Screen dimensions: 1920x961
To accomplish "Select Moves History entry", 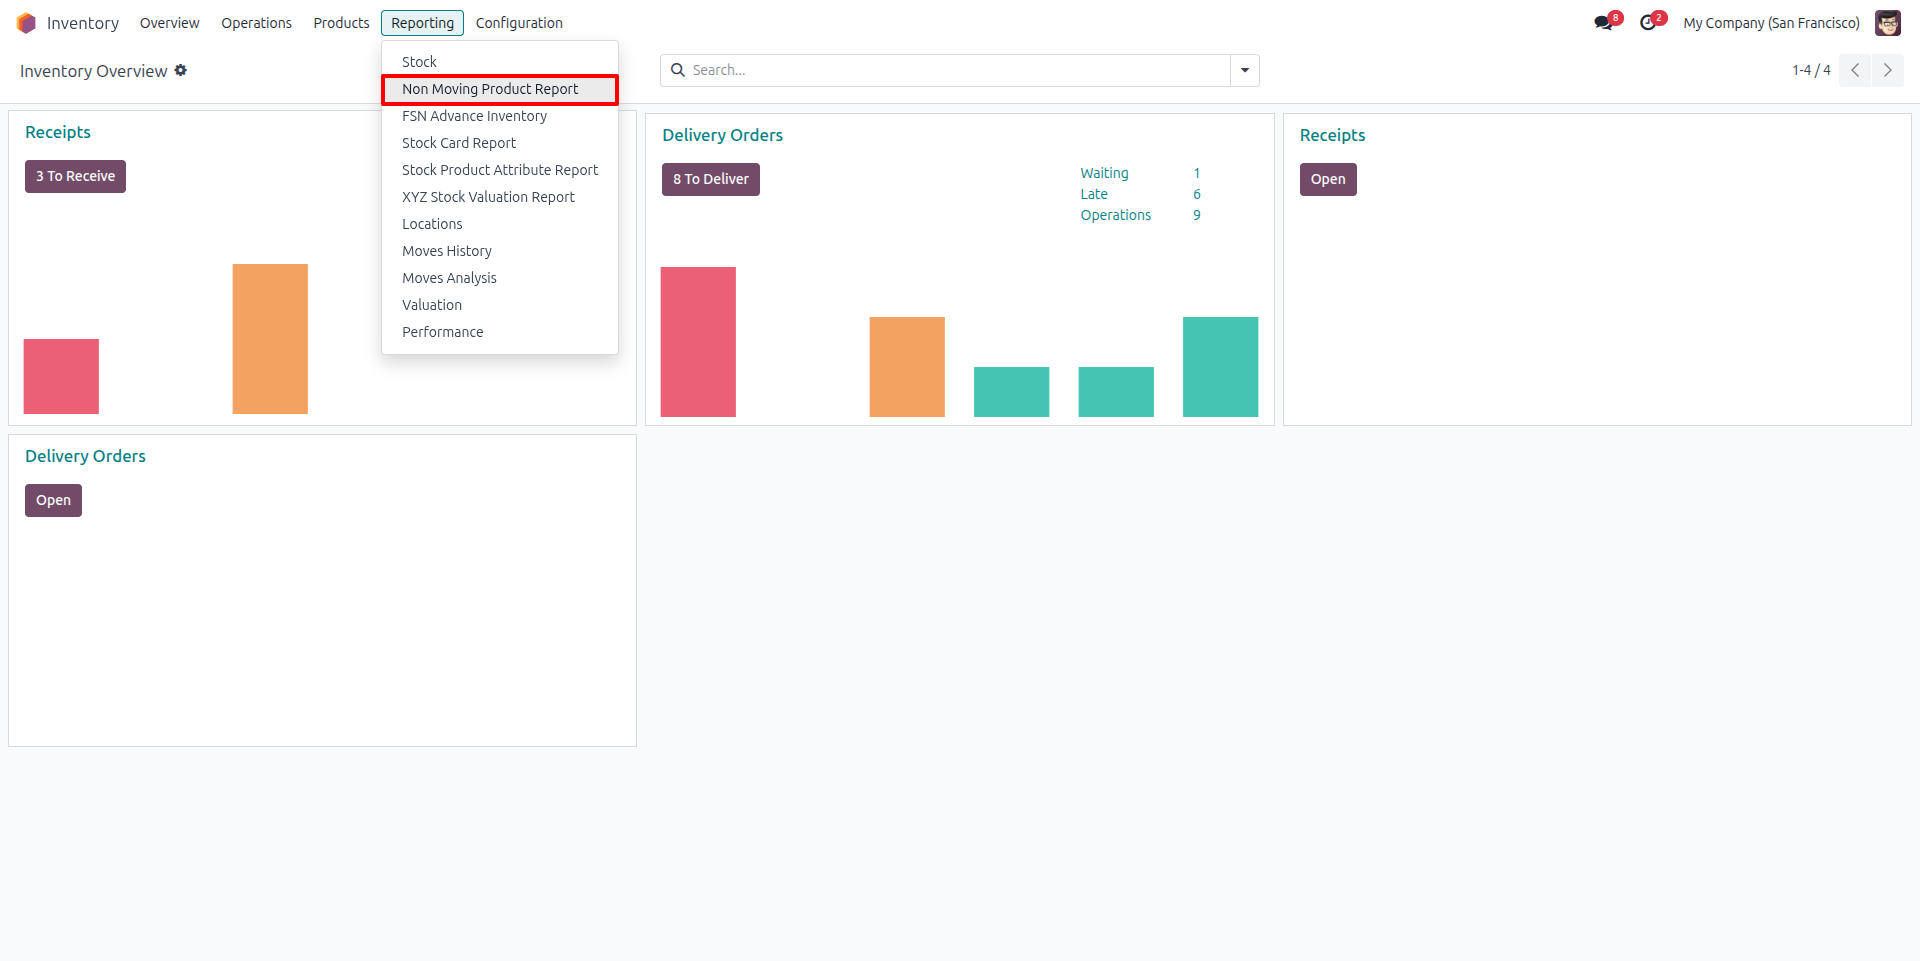I will (500, 251).
